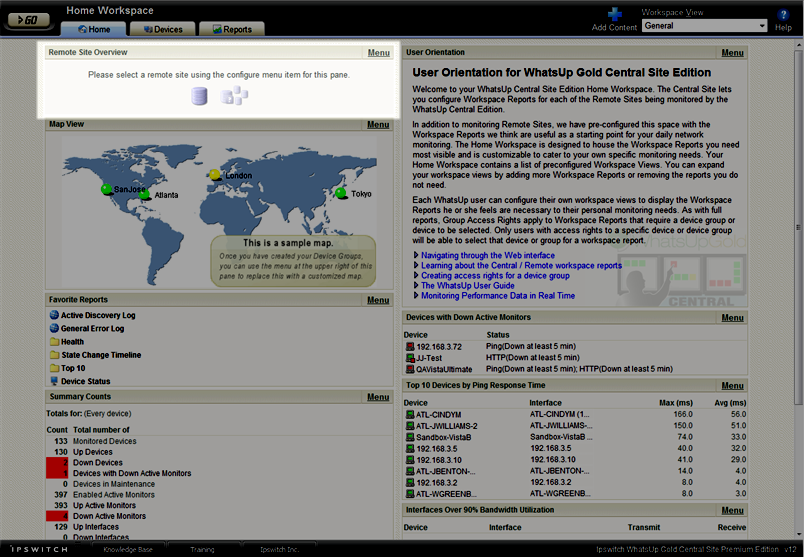Open the Workspace View dropdown
804x557 pixels.
(705, 26)
